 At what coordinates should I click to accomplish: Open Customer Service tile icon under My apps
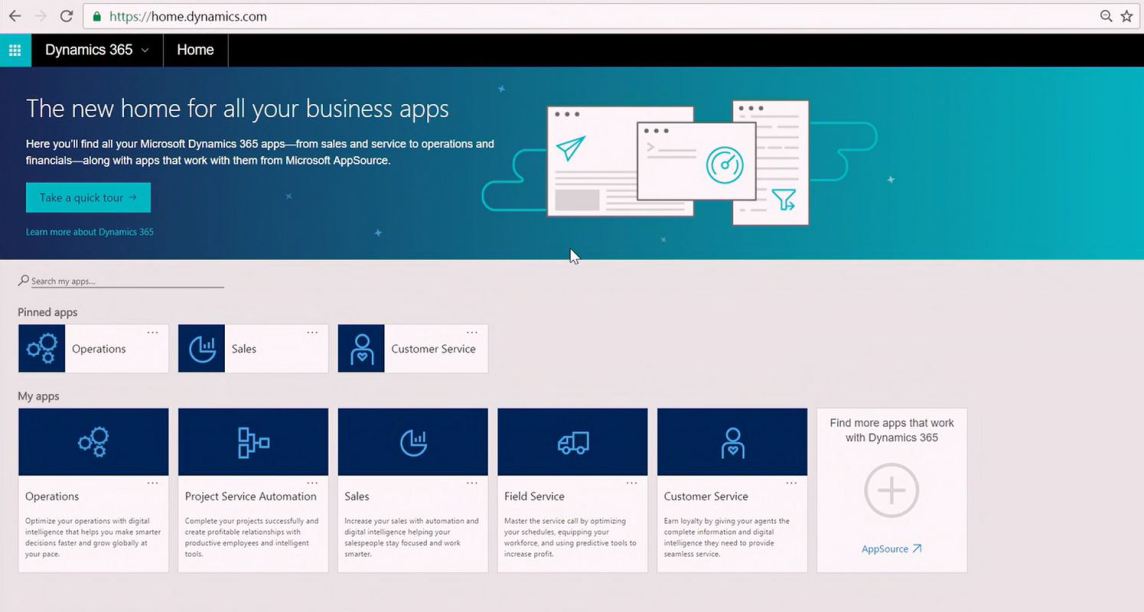coord(733,442)
